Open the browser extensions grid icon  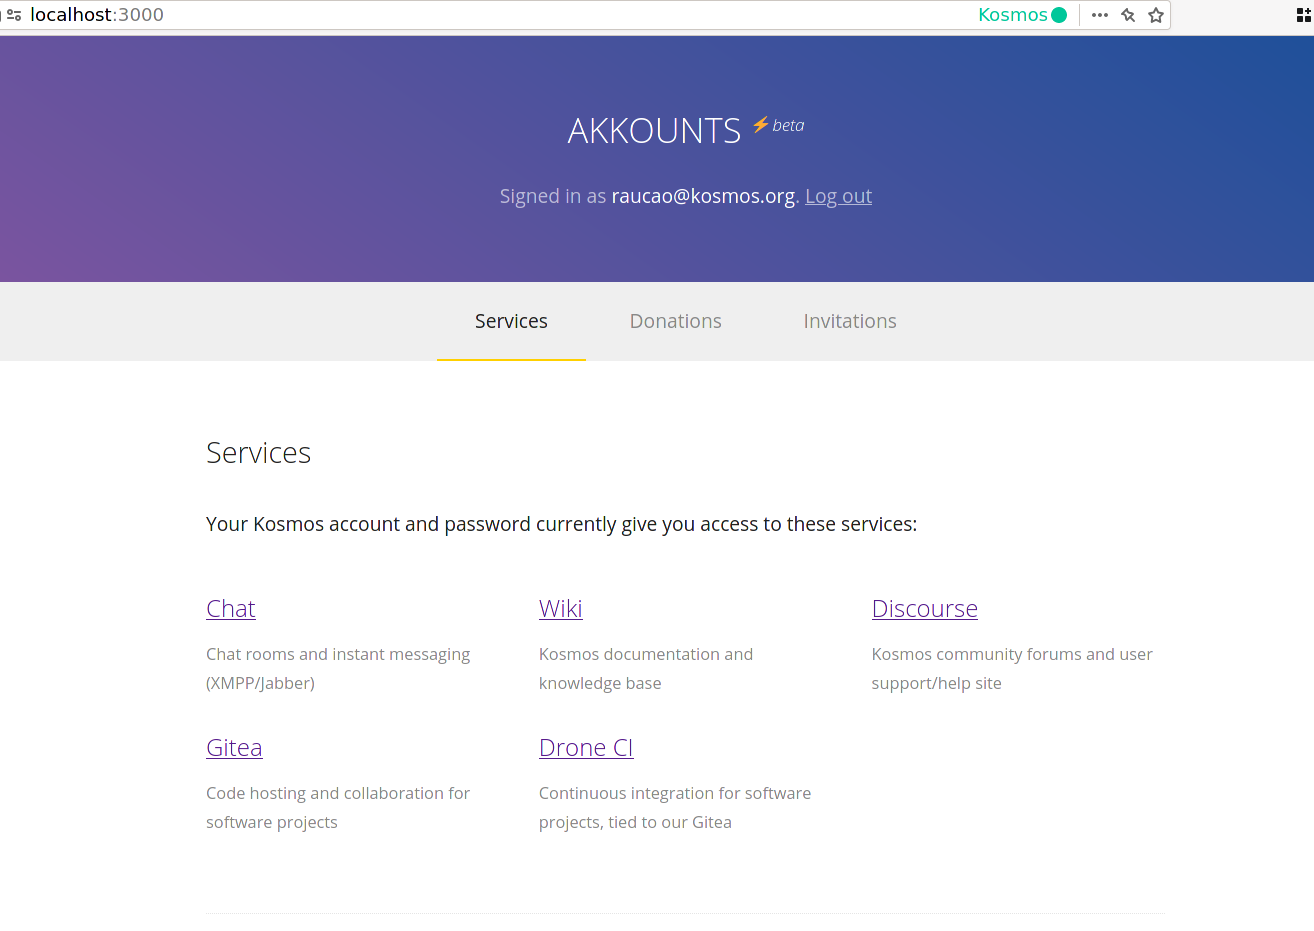1303,15
